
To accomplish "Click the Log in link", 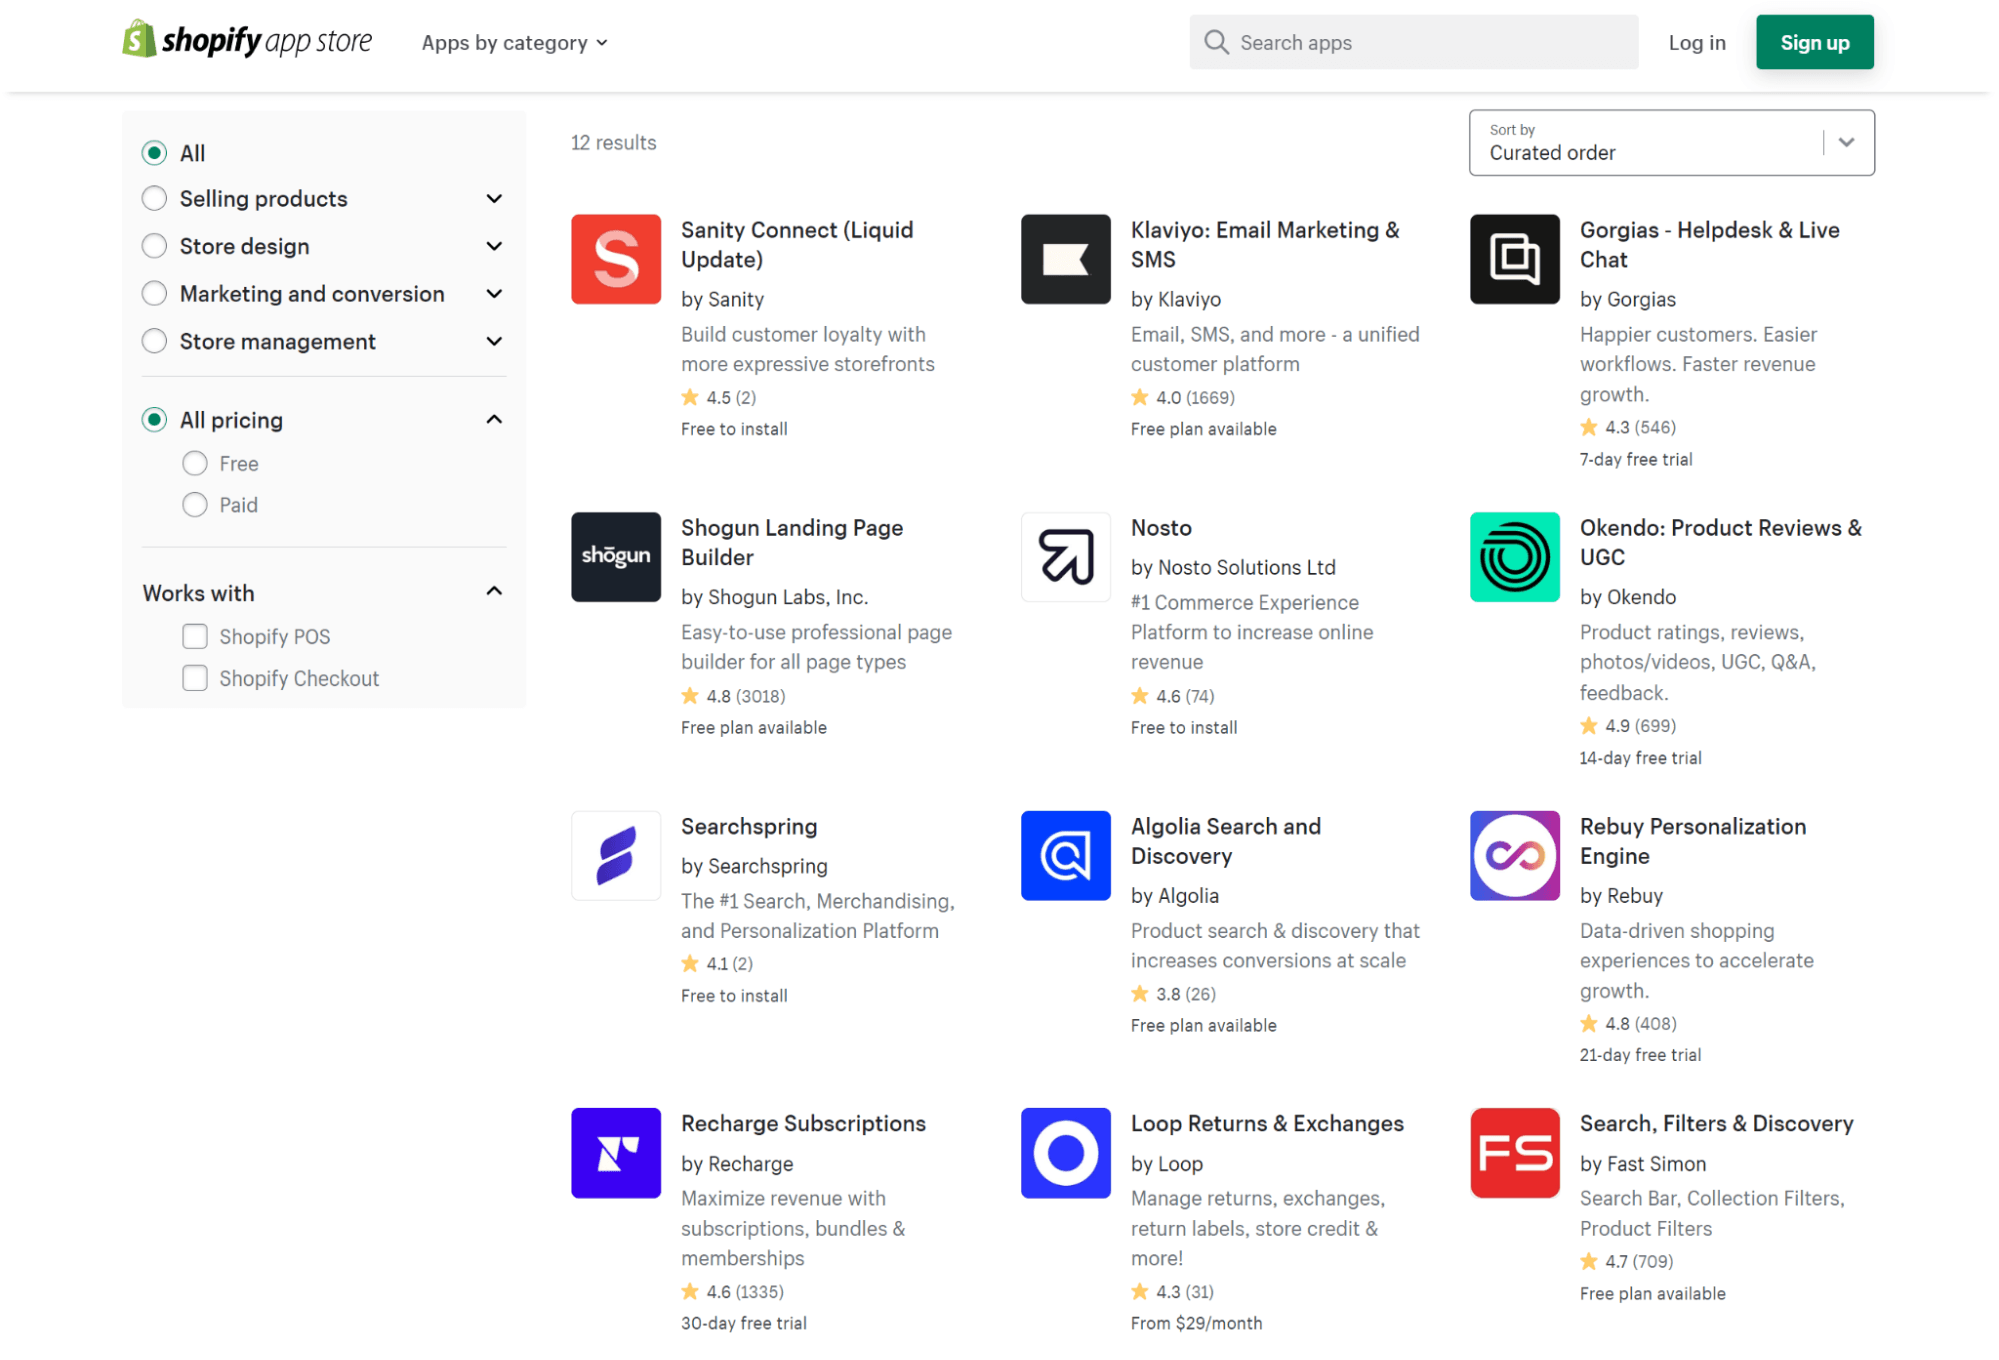I will (x=1696, y=42).
